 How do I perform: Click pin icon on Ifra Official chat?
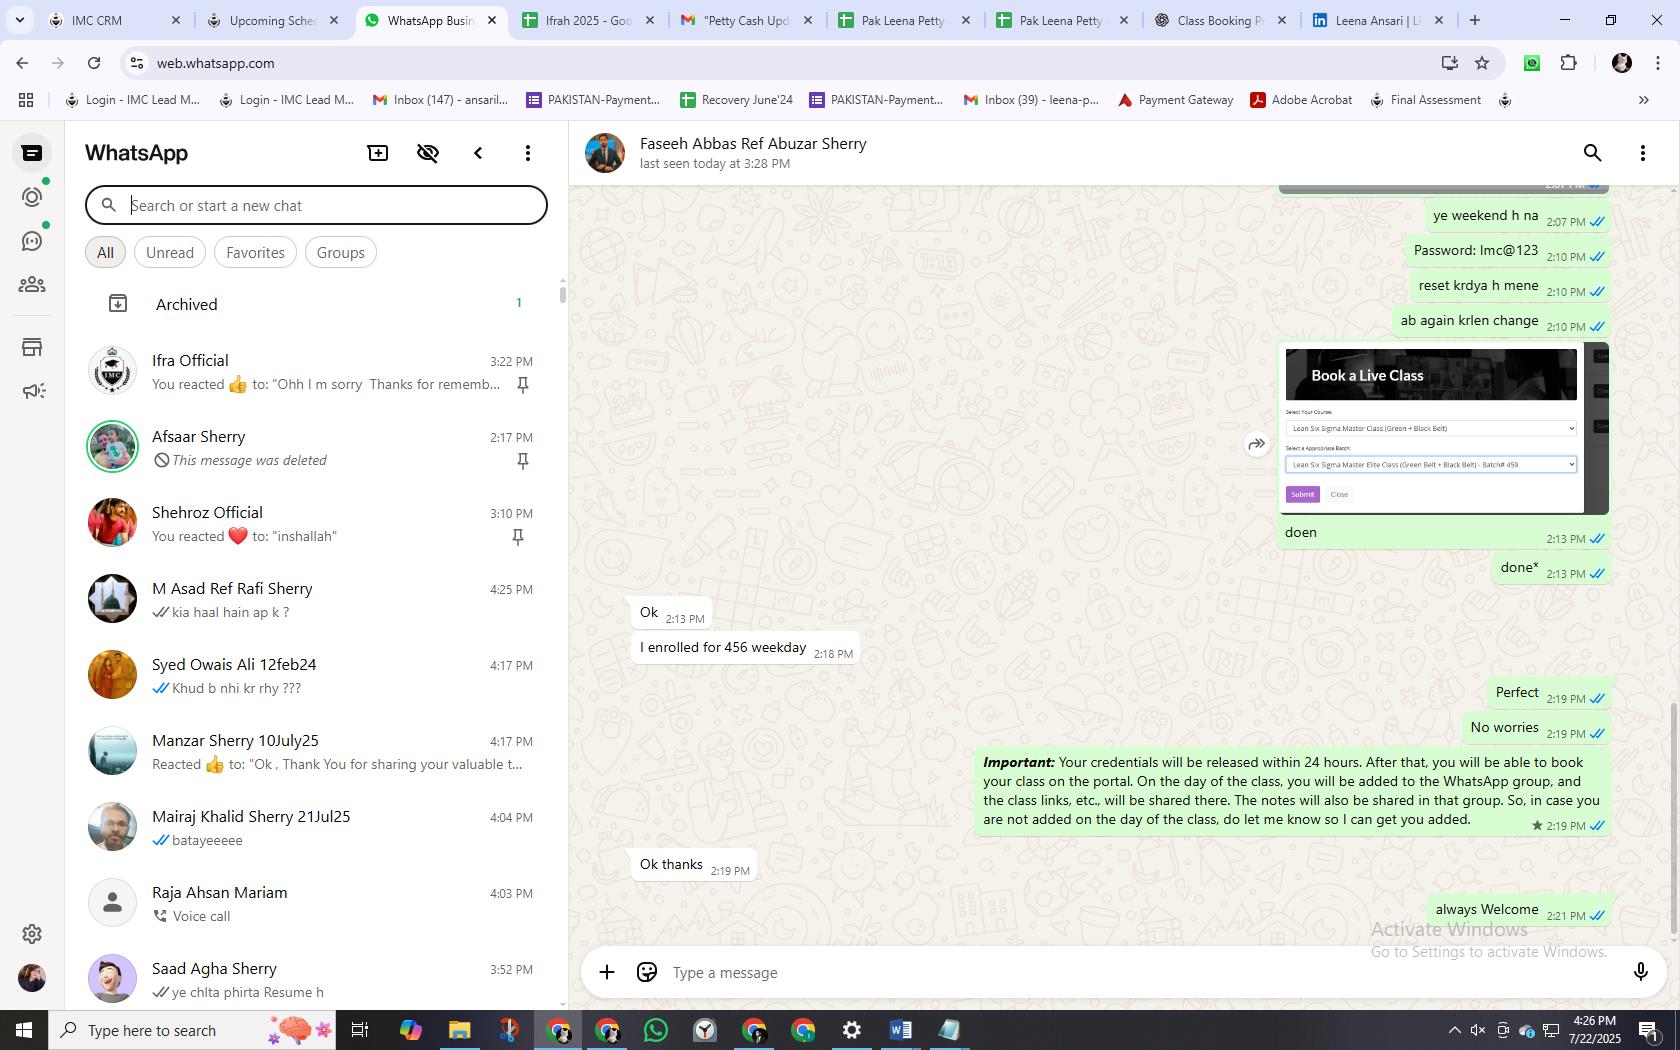[x=522, y=385]
